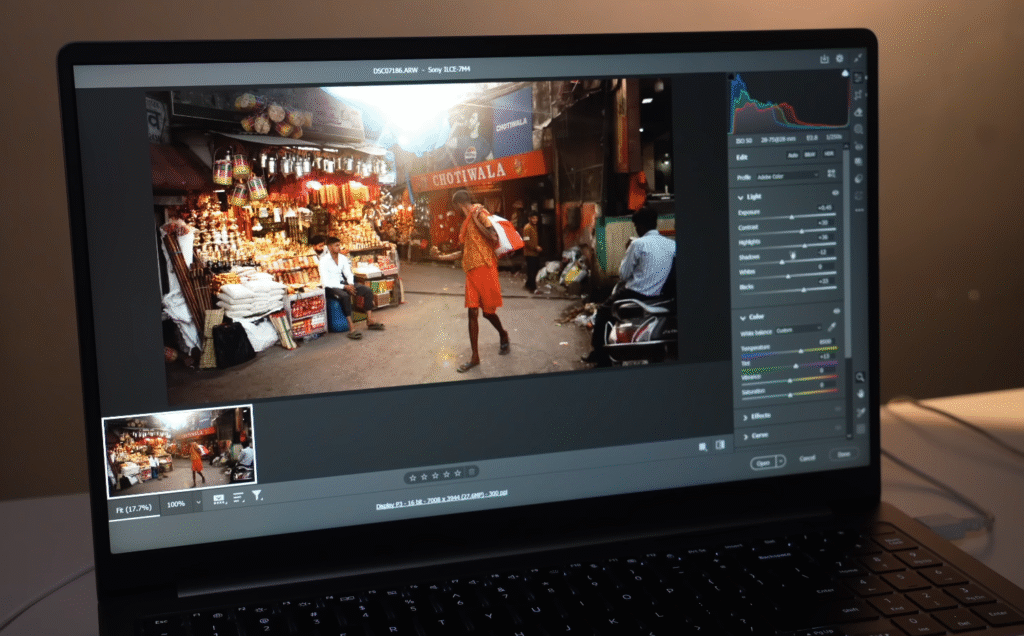Screen dimensions: 1024x636
Task: Select the Zoom tool magnifier icon
Action: click(860, 377)
